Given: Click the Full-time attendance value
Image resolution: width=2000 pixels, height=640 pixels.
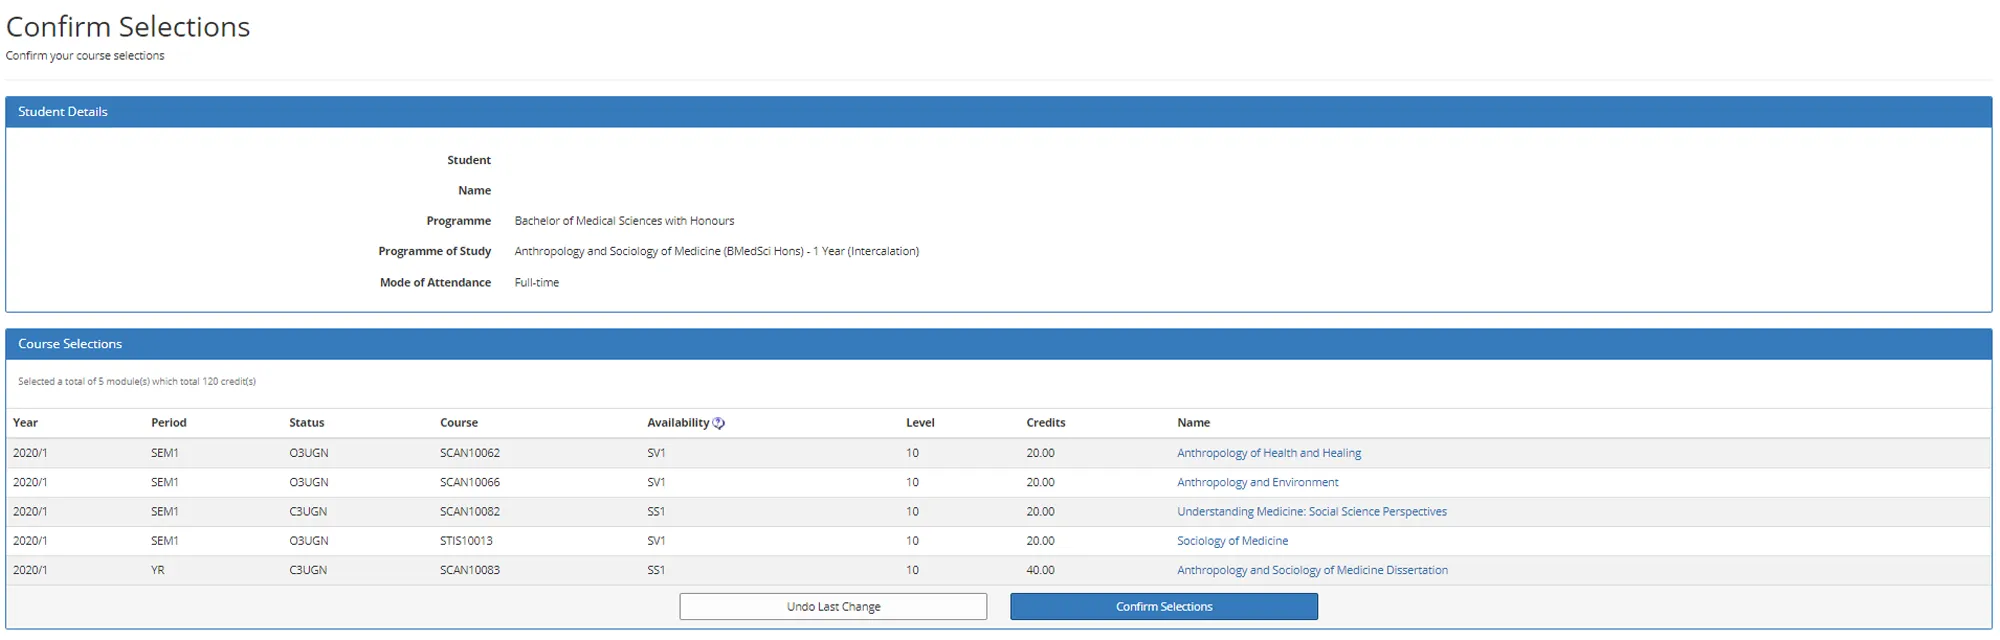Looking at the screenshot, I should tap(537, 283).
